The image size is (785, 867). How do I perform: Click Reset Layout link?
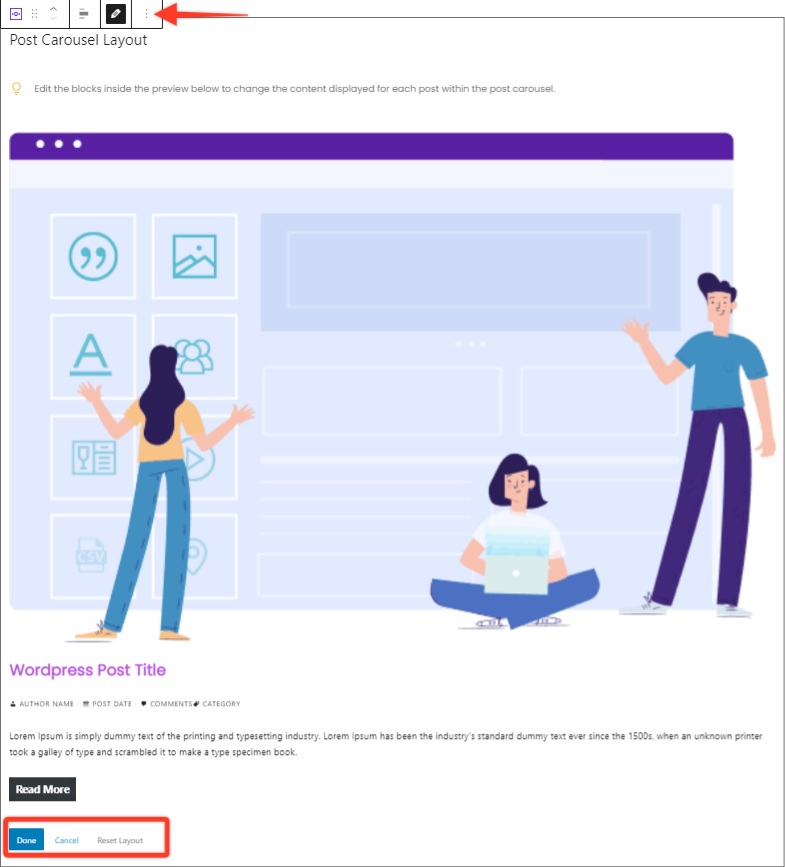point(120,840)
